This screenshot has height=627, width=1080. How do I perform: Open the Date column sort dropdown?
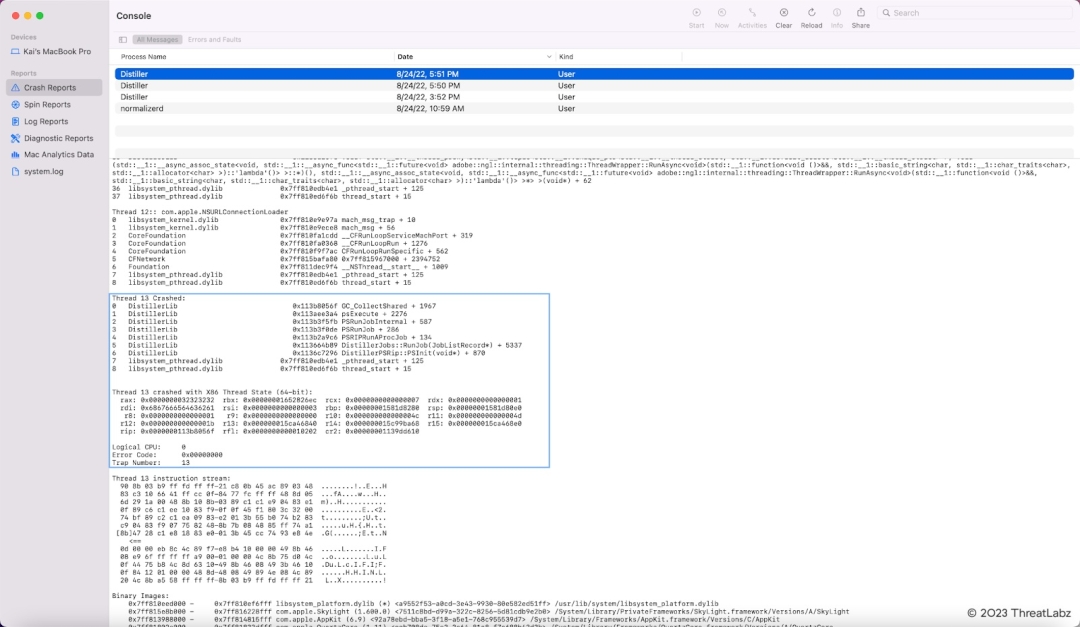click(x=547, y=57)
